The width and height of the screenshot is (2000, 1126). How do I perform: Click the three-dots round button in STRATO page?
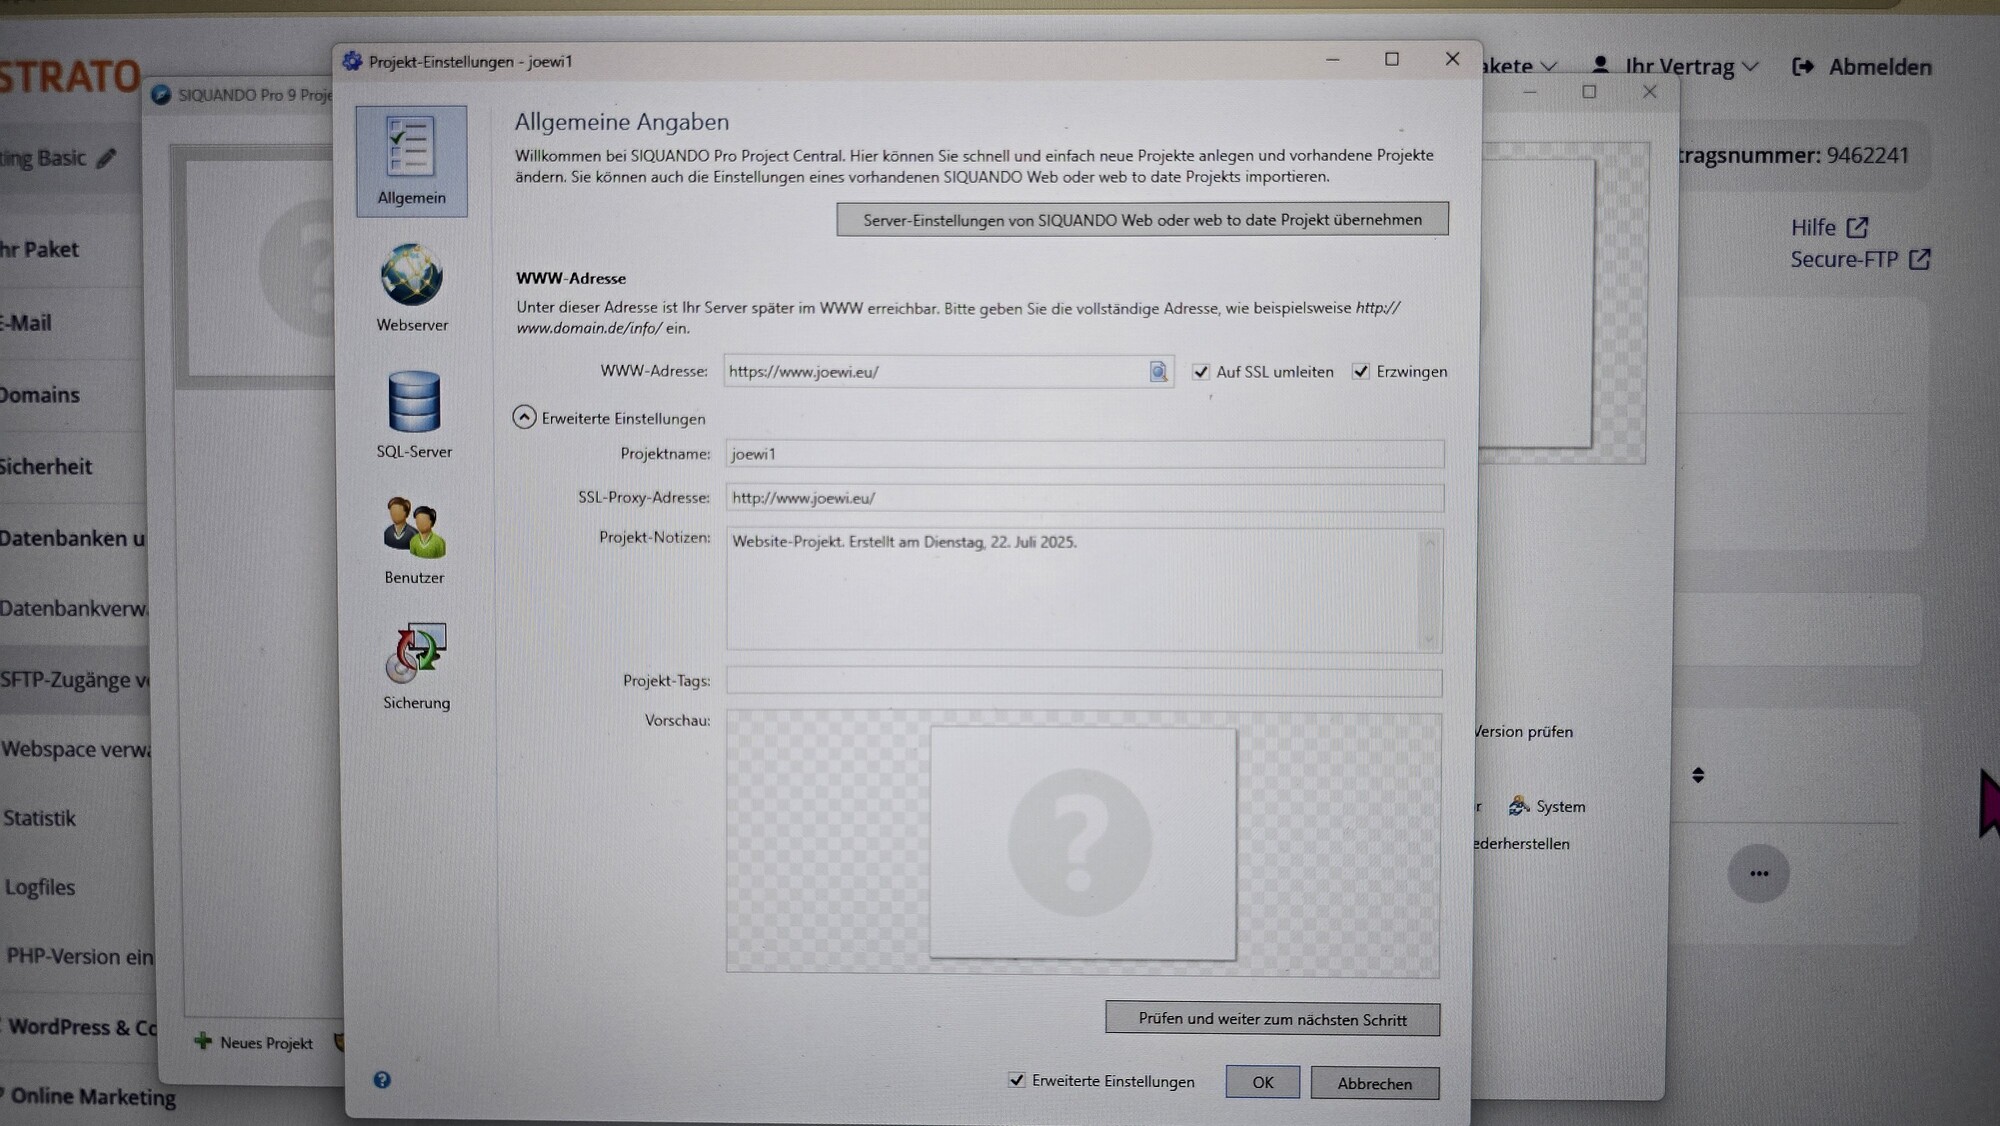click(x=1758, y=873)
